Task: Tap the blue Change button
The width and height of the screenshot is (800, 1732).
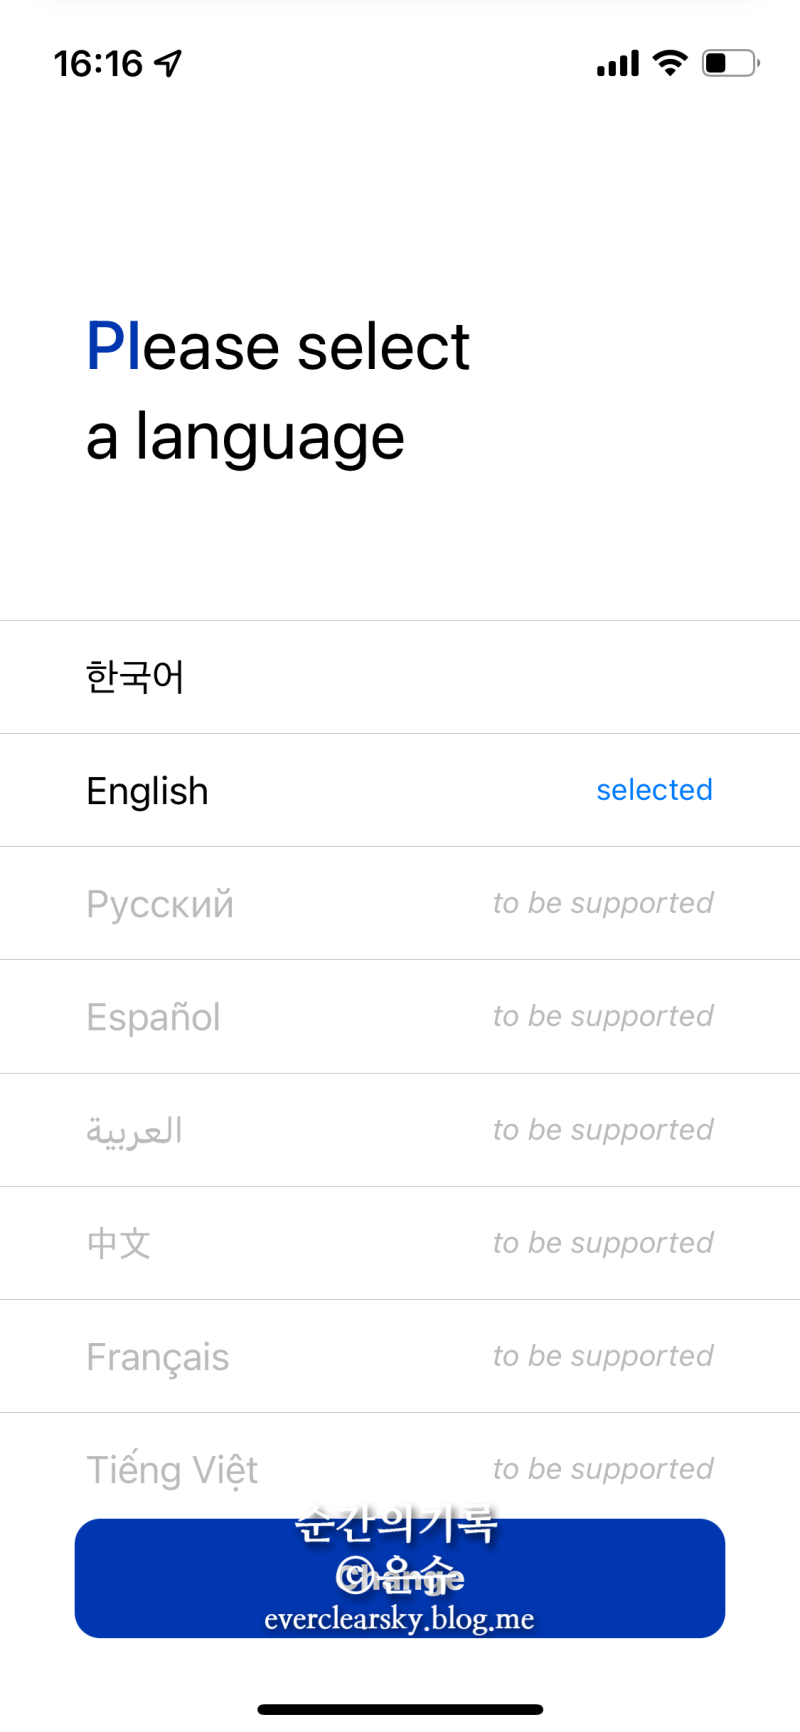Action: [x=400, y=1578]
